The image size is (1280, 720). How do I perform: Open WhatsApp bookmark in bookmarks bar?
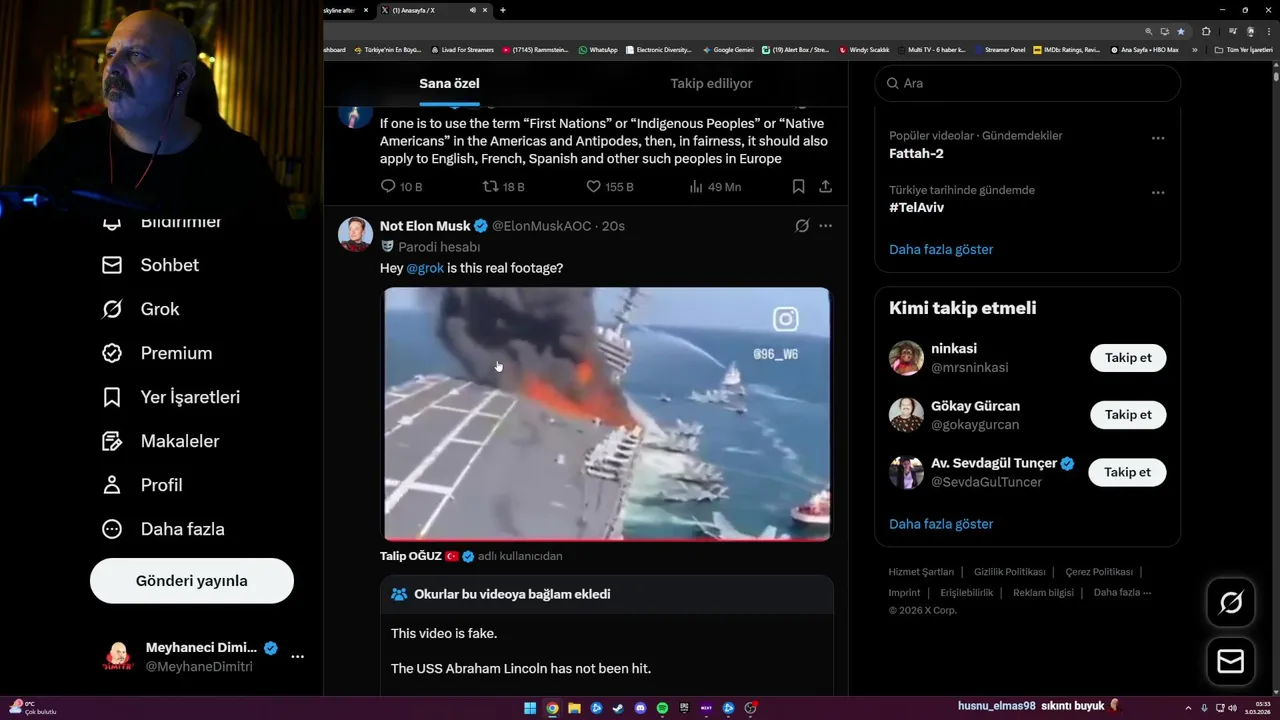pyautogui.click(x=598, y=49)
